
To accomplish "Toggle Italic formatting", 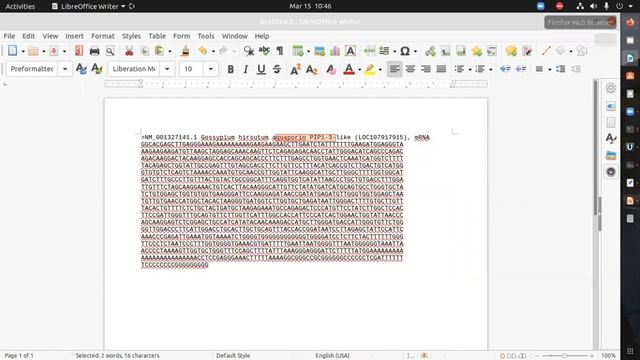I will (x=246, y=69).
